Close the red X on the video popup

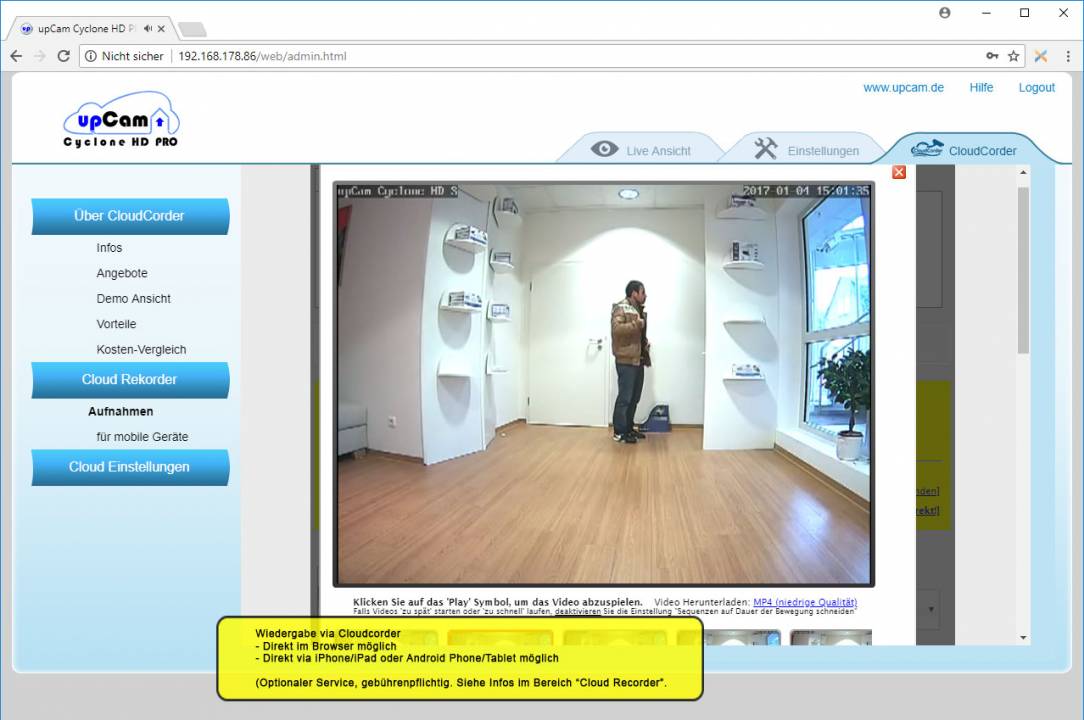pyautogui.click(x=899, y=172)
